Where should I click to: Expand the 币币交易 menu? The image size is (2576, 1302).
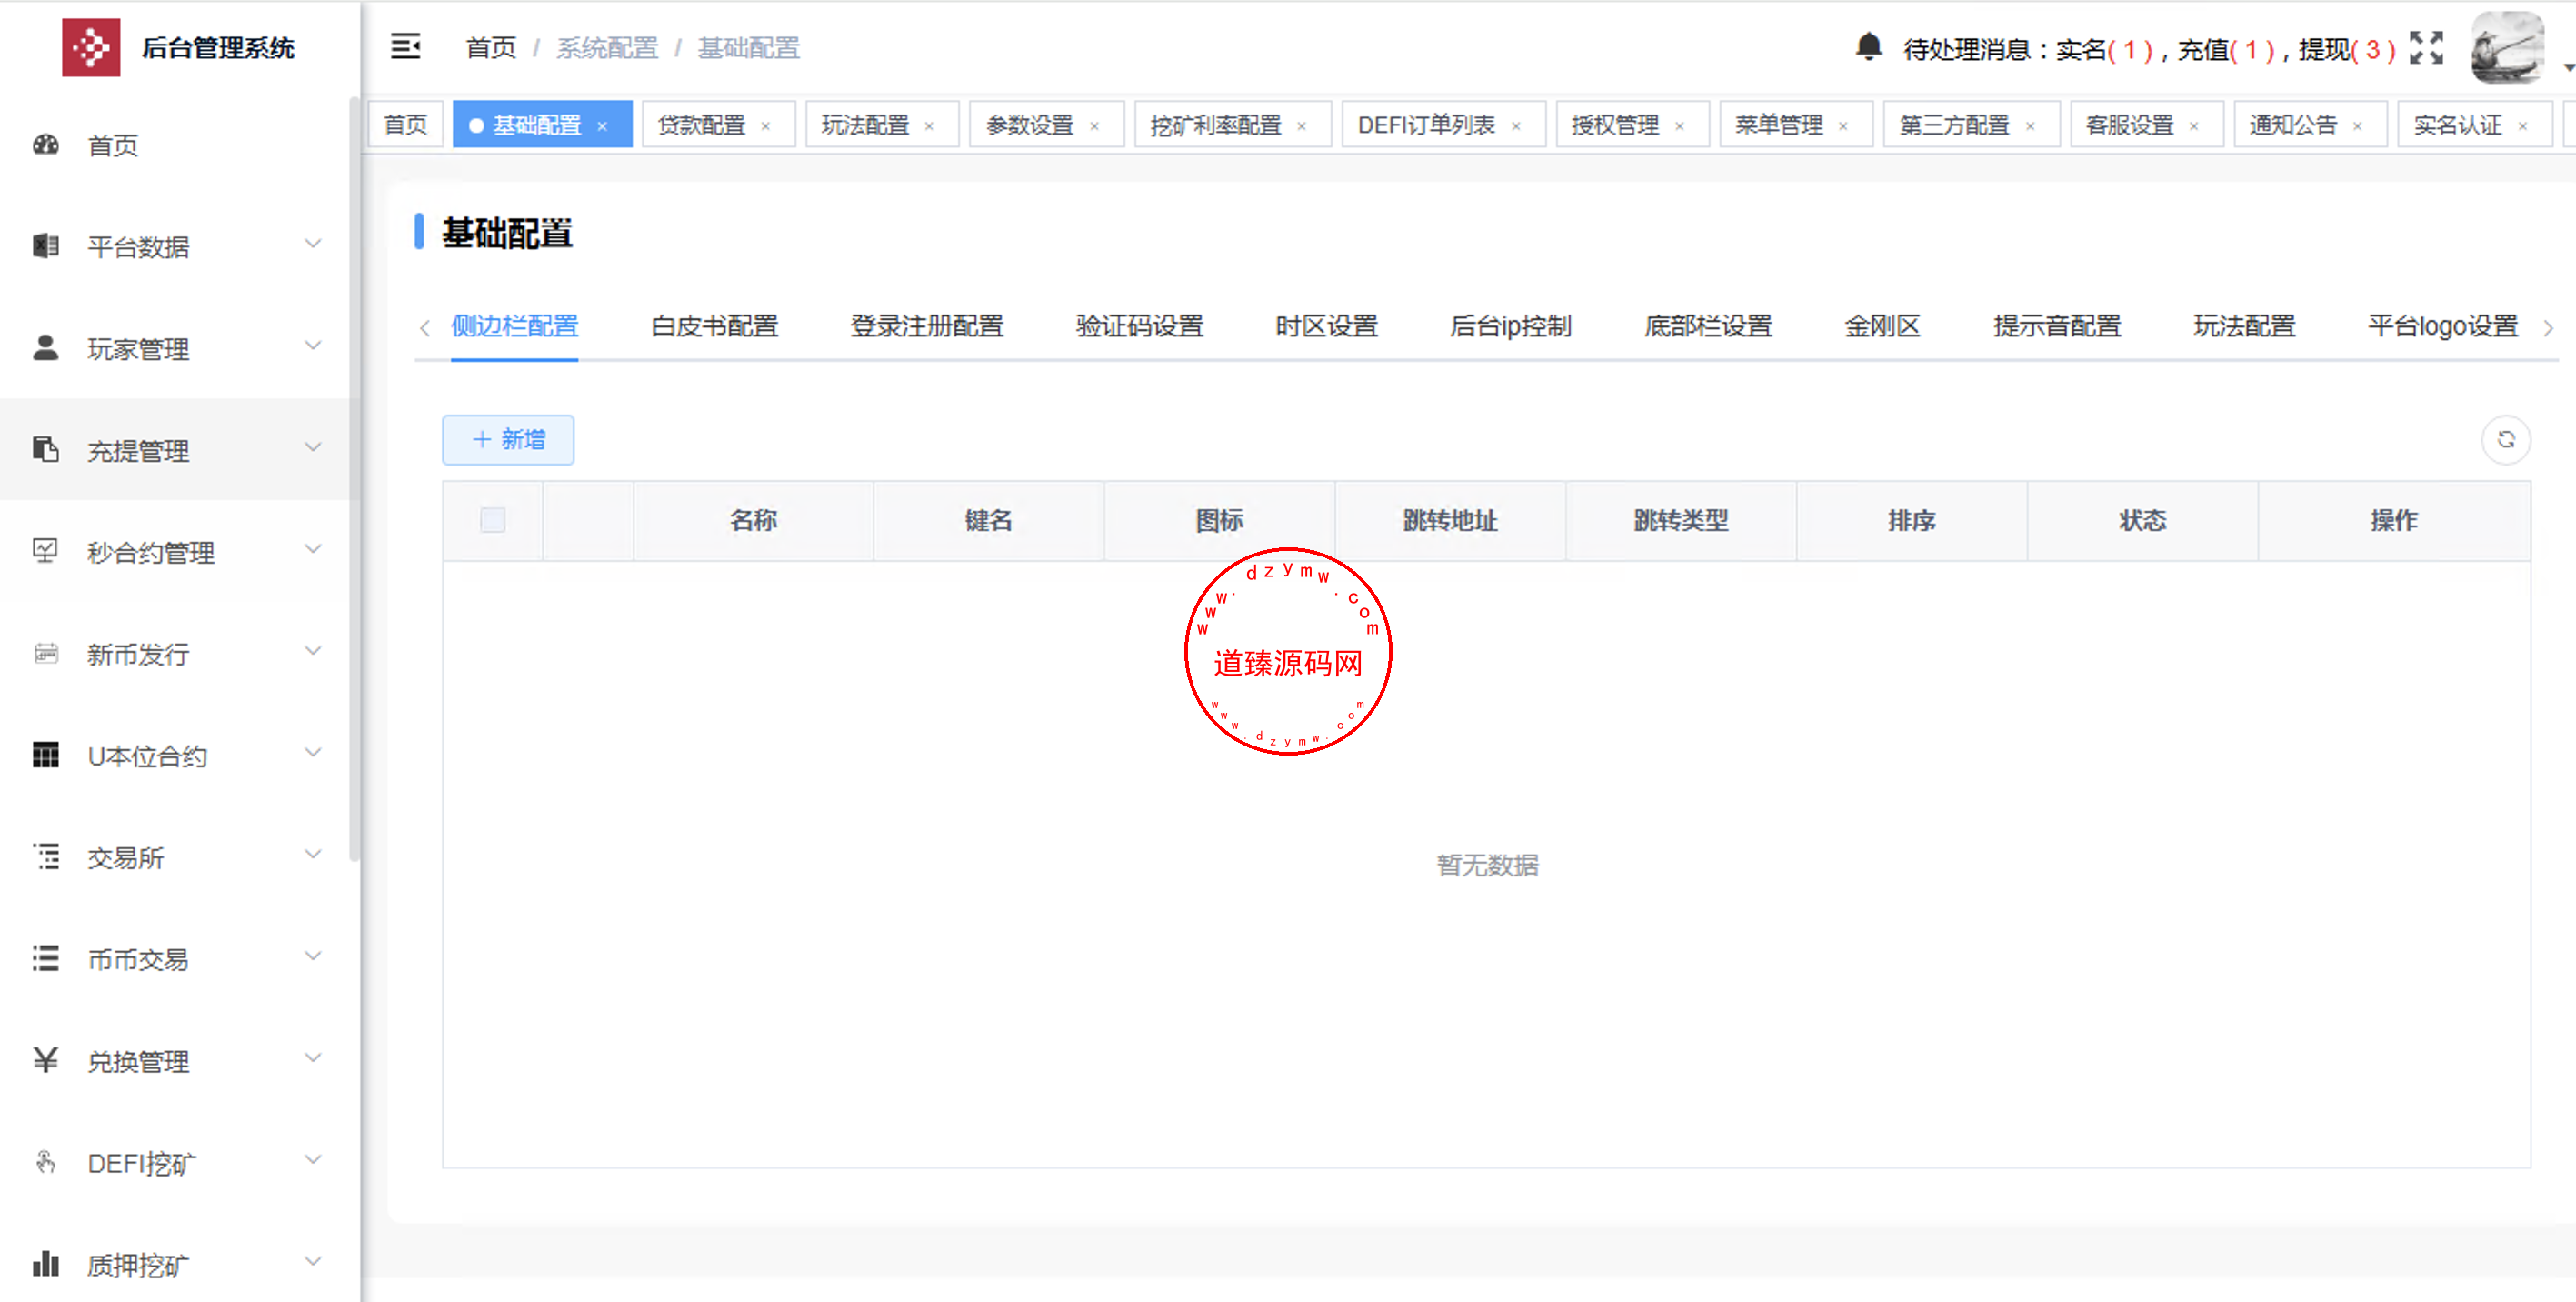pos(313,956)
